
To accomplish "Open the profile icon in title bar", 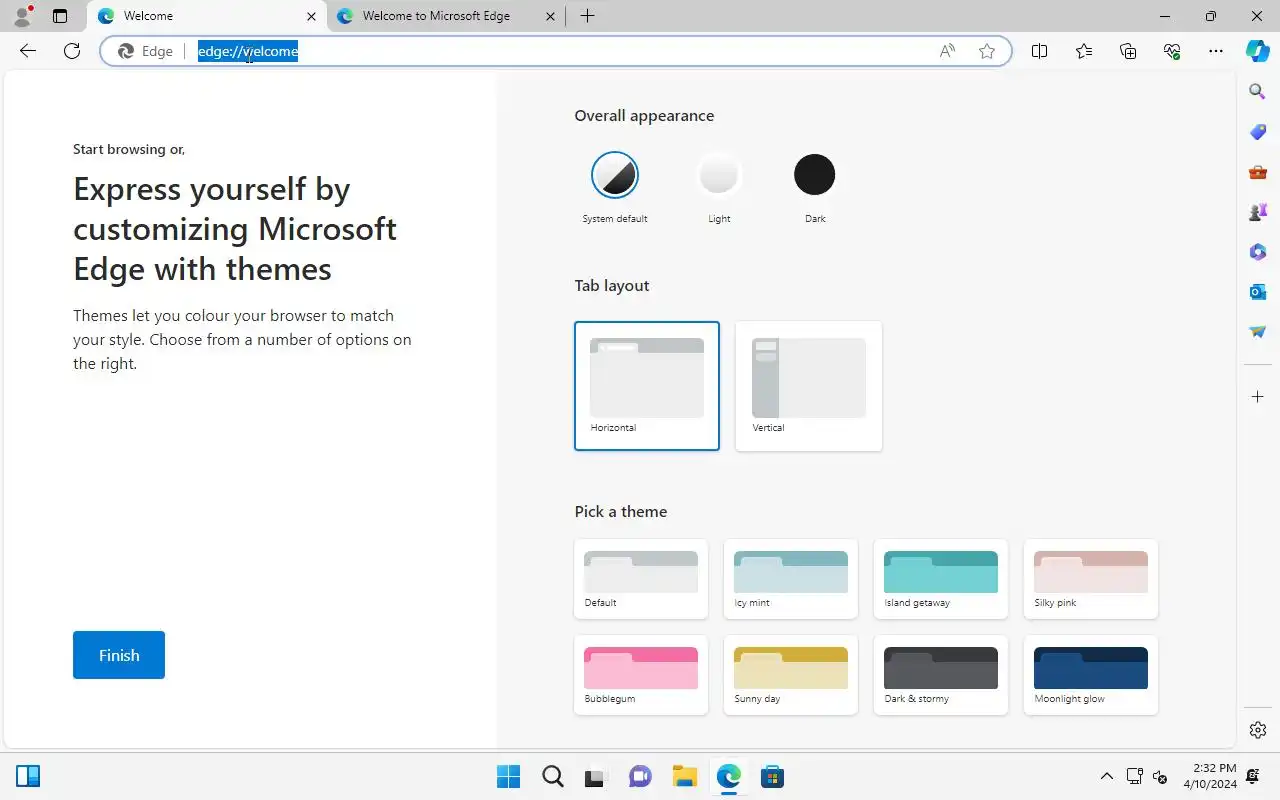I will tap(22, 16).
